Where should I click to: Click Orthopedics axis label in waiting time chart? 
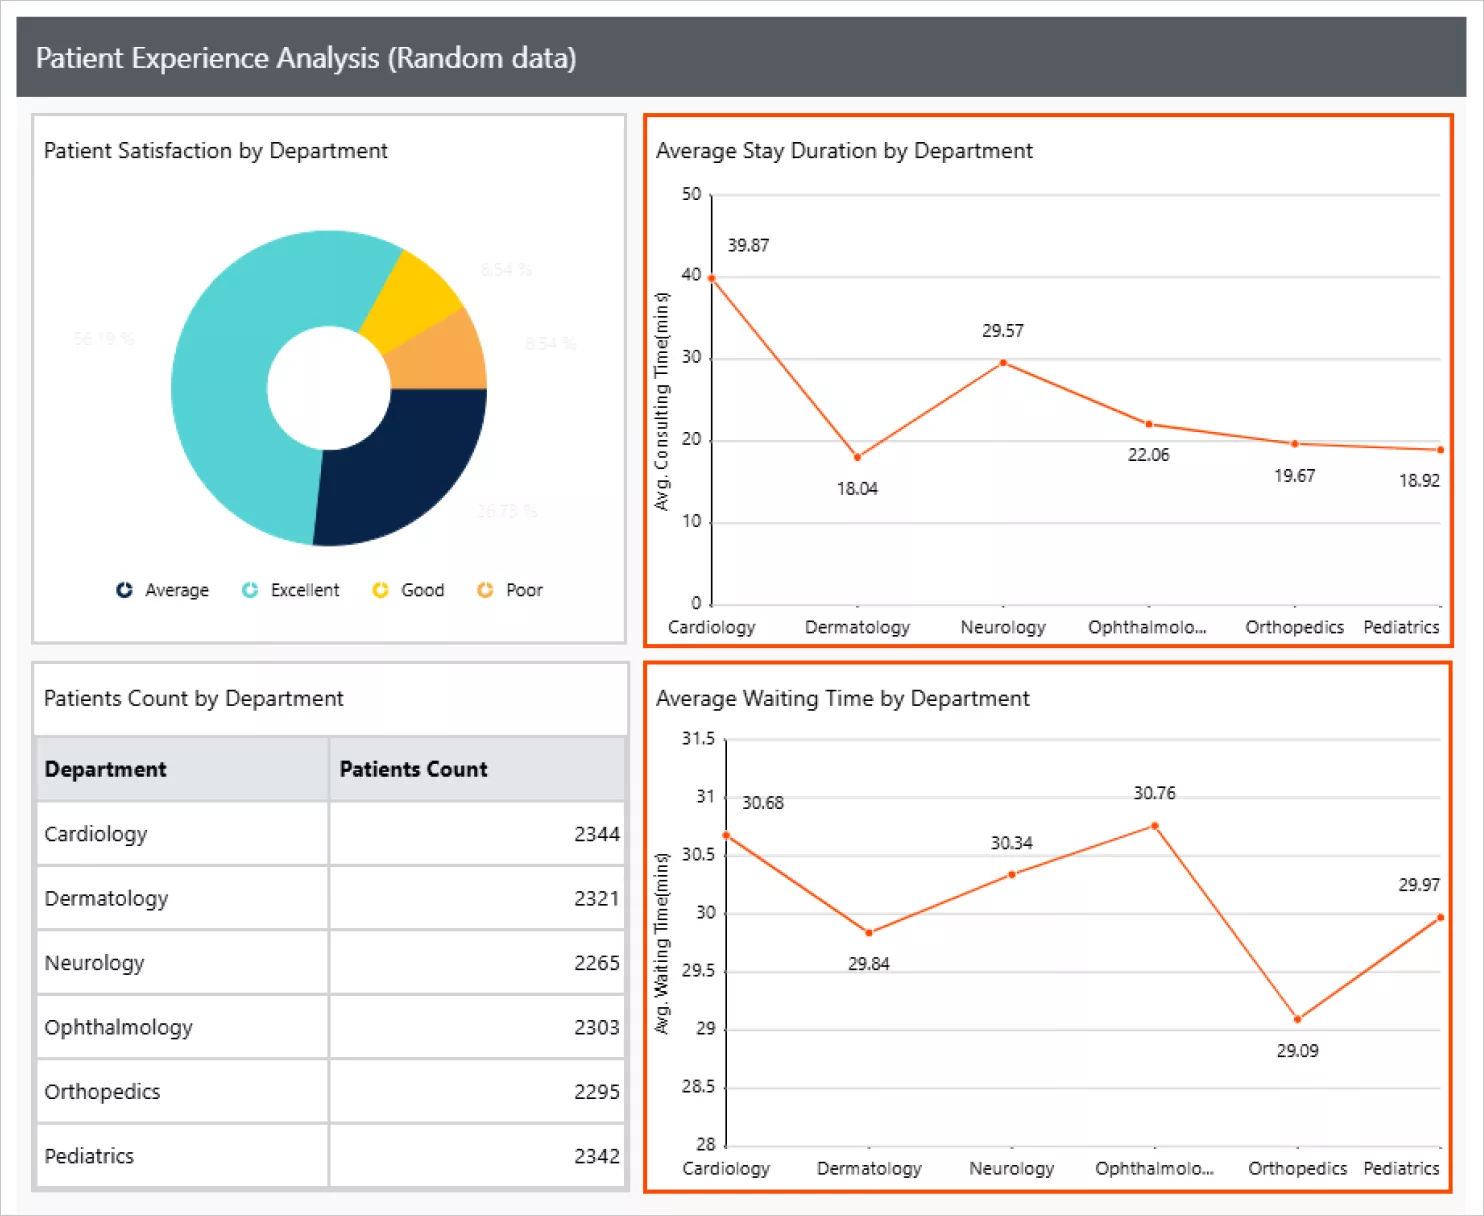click(x=1297, y=1168)
